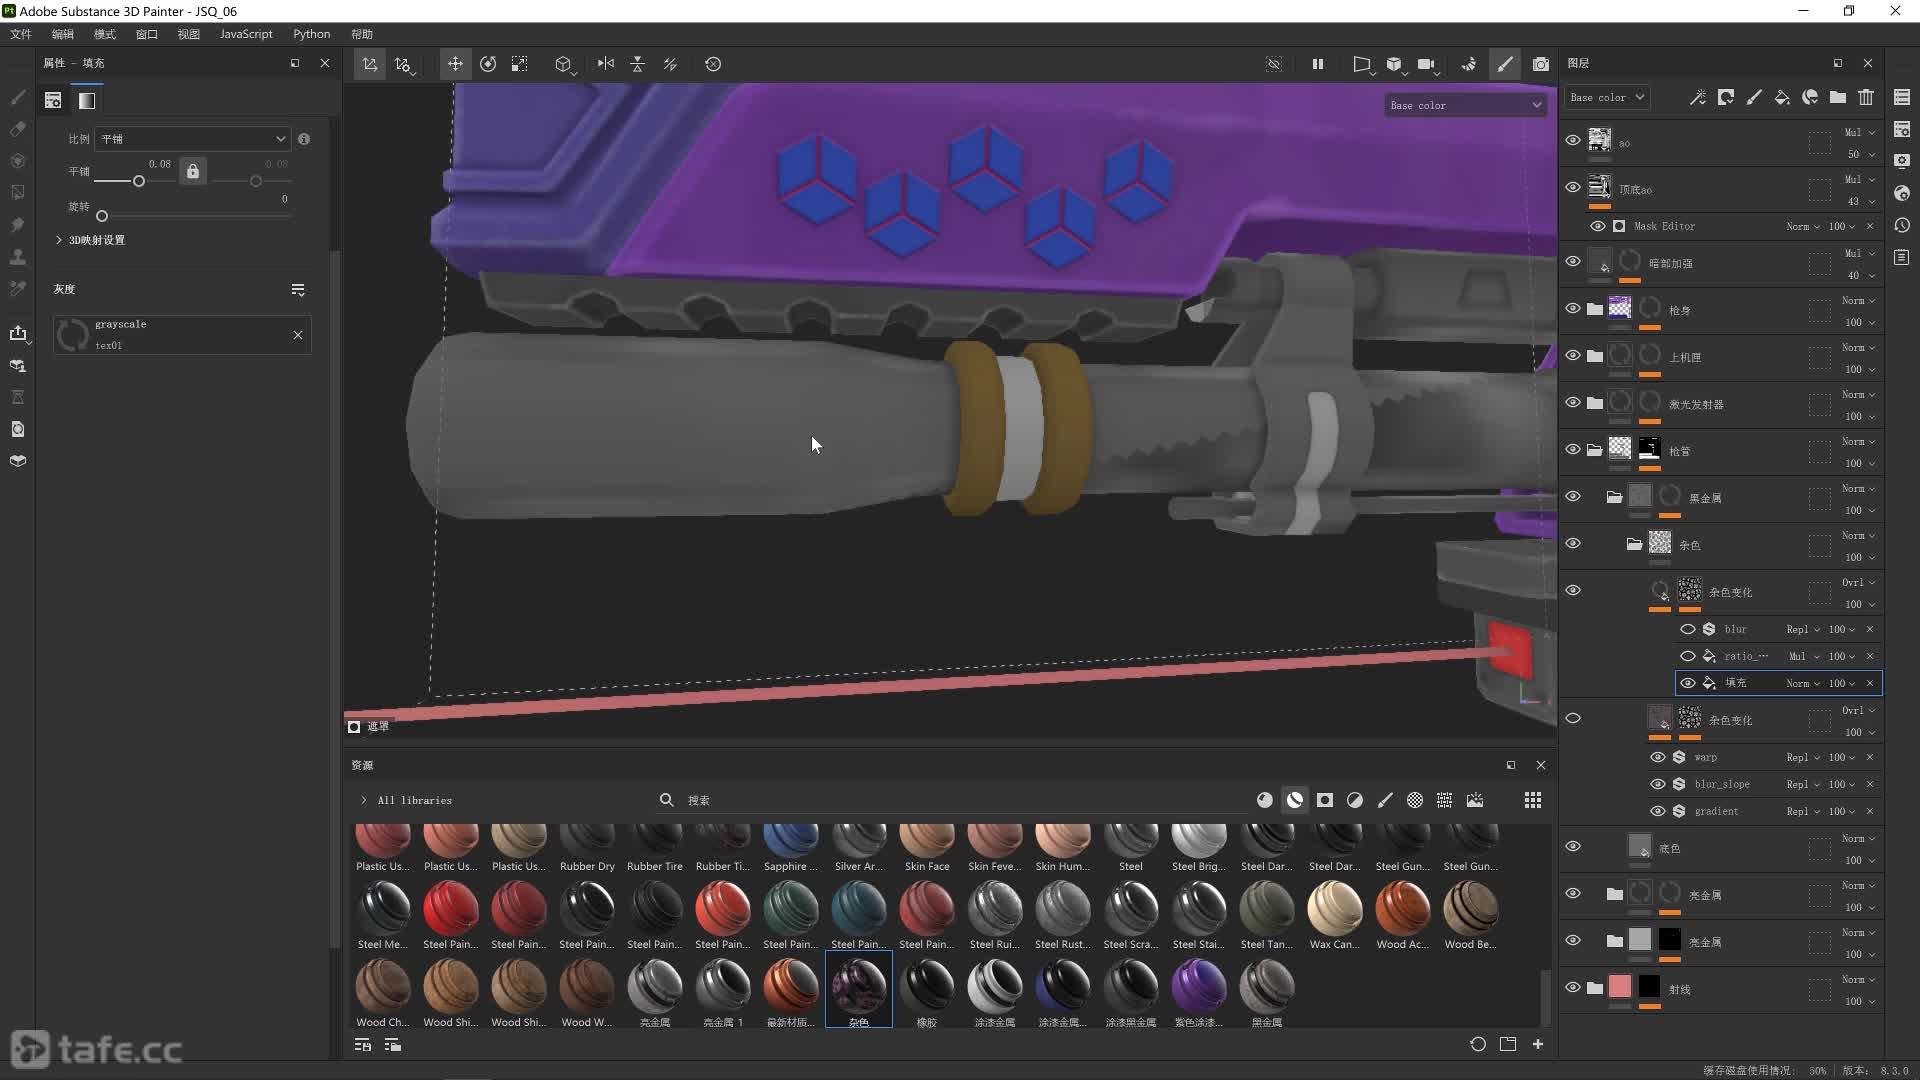Open the layers Base color channel dropdown
The image size is (1920, 1080).
click(x=1606, y=97)
